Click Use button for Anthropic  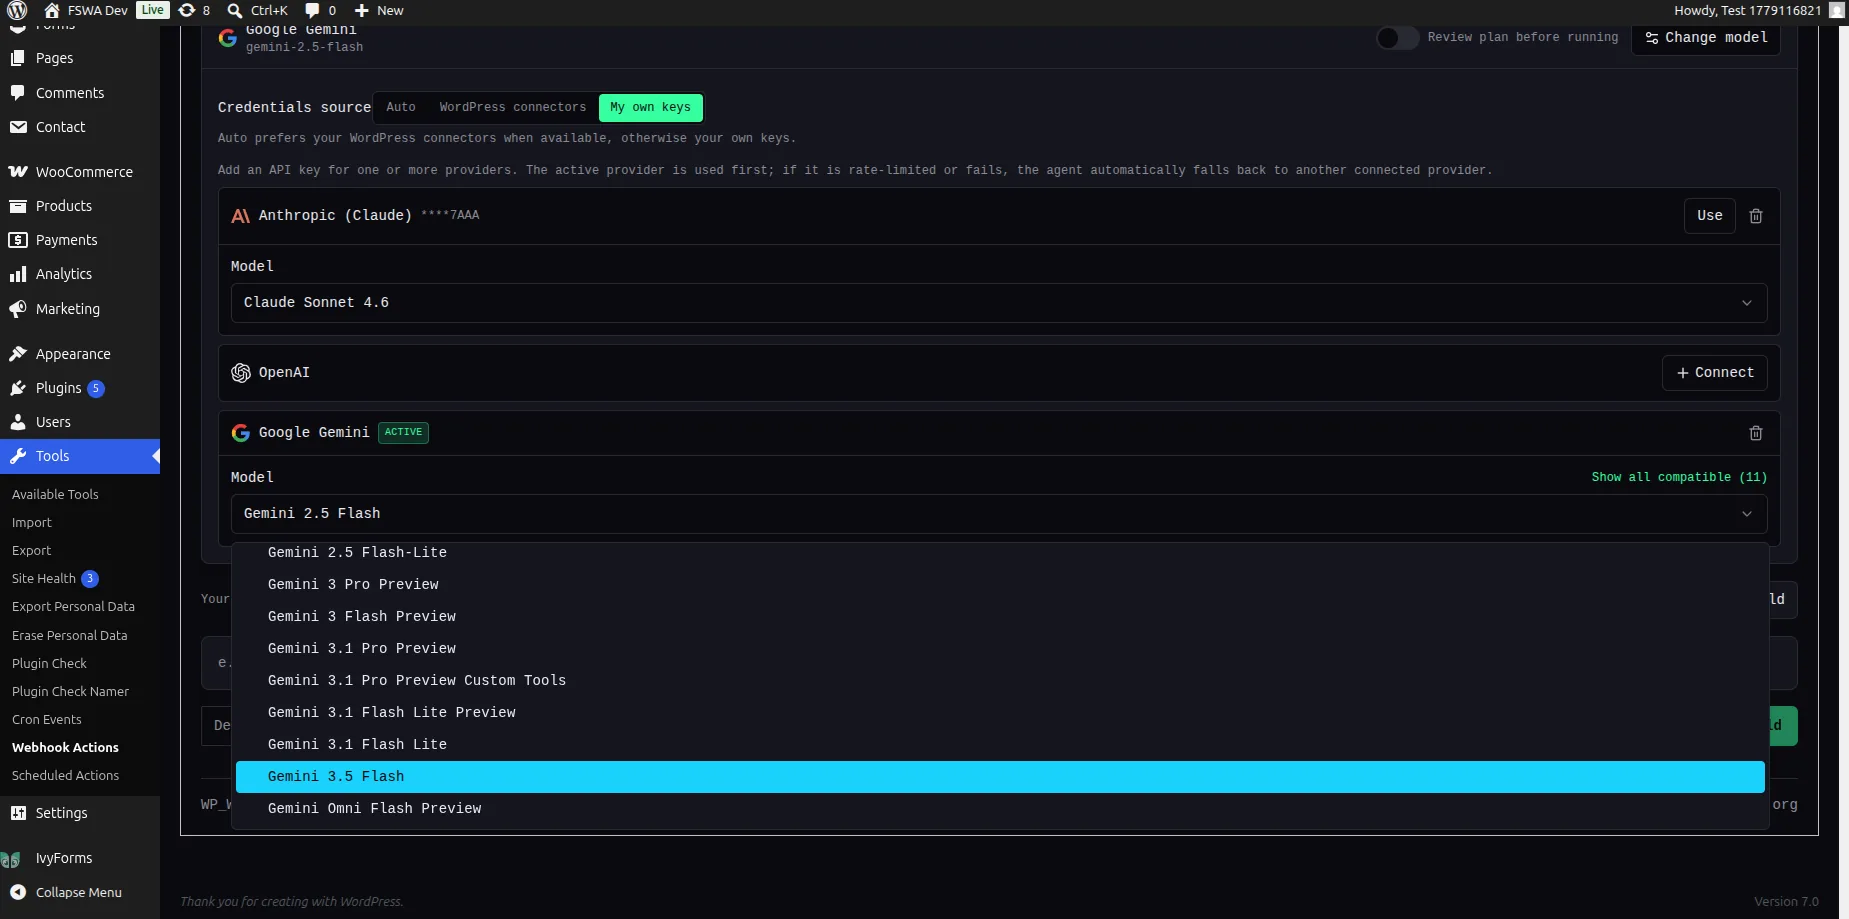pos(1710,216)
